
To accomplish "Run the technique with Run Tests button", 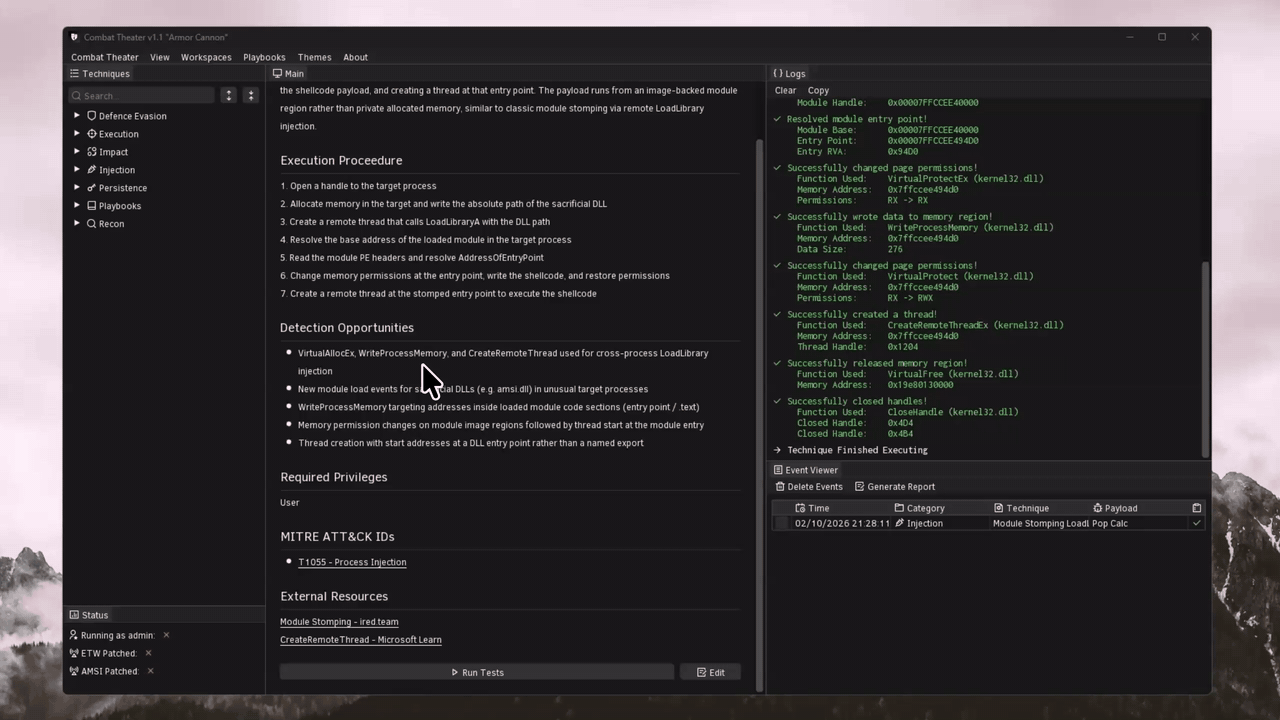I will click(477, 672).
